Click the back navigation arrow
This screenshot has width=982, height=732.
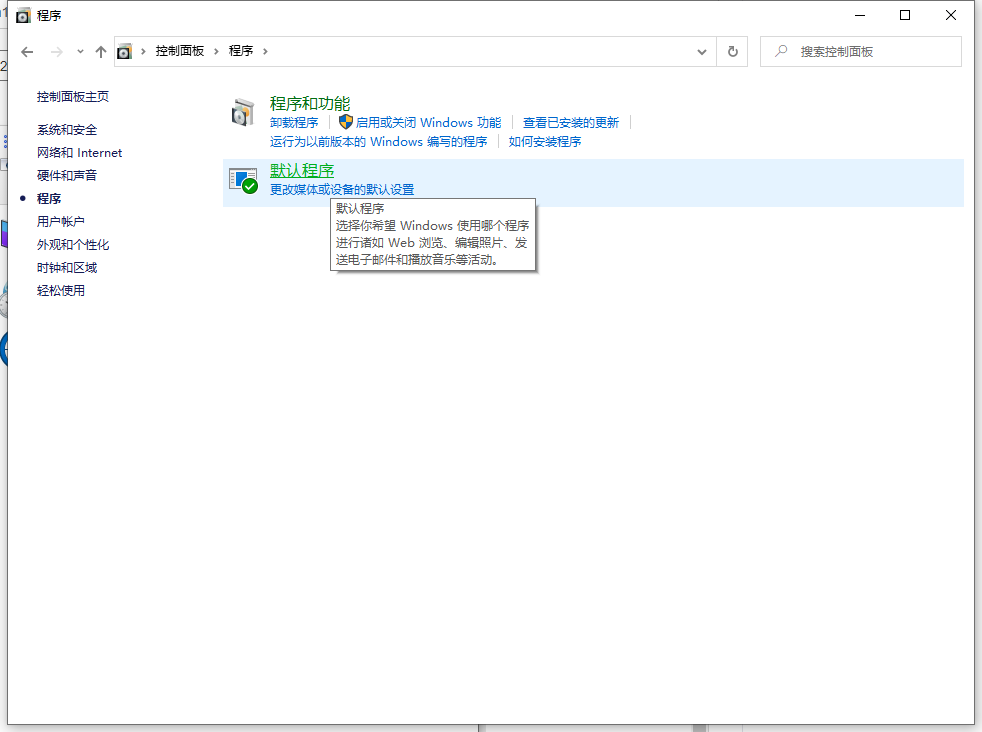point(27,51)
